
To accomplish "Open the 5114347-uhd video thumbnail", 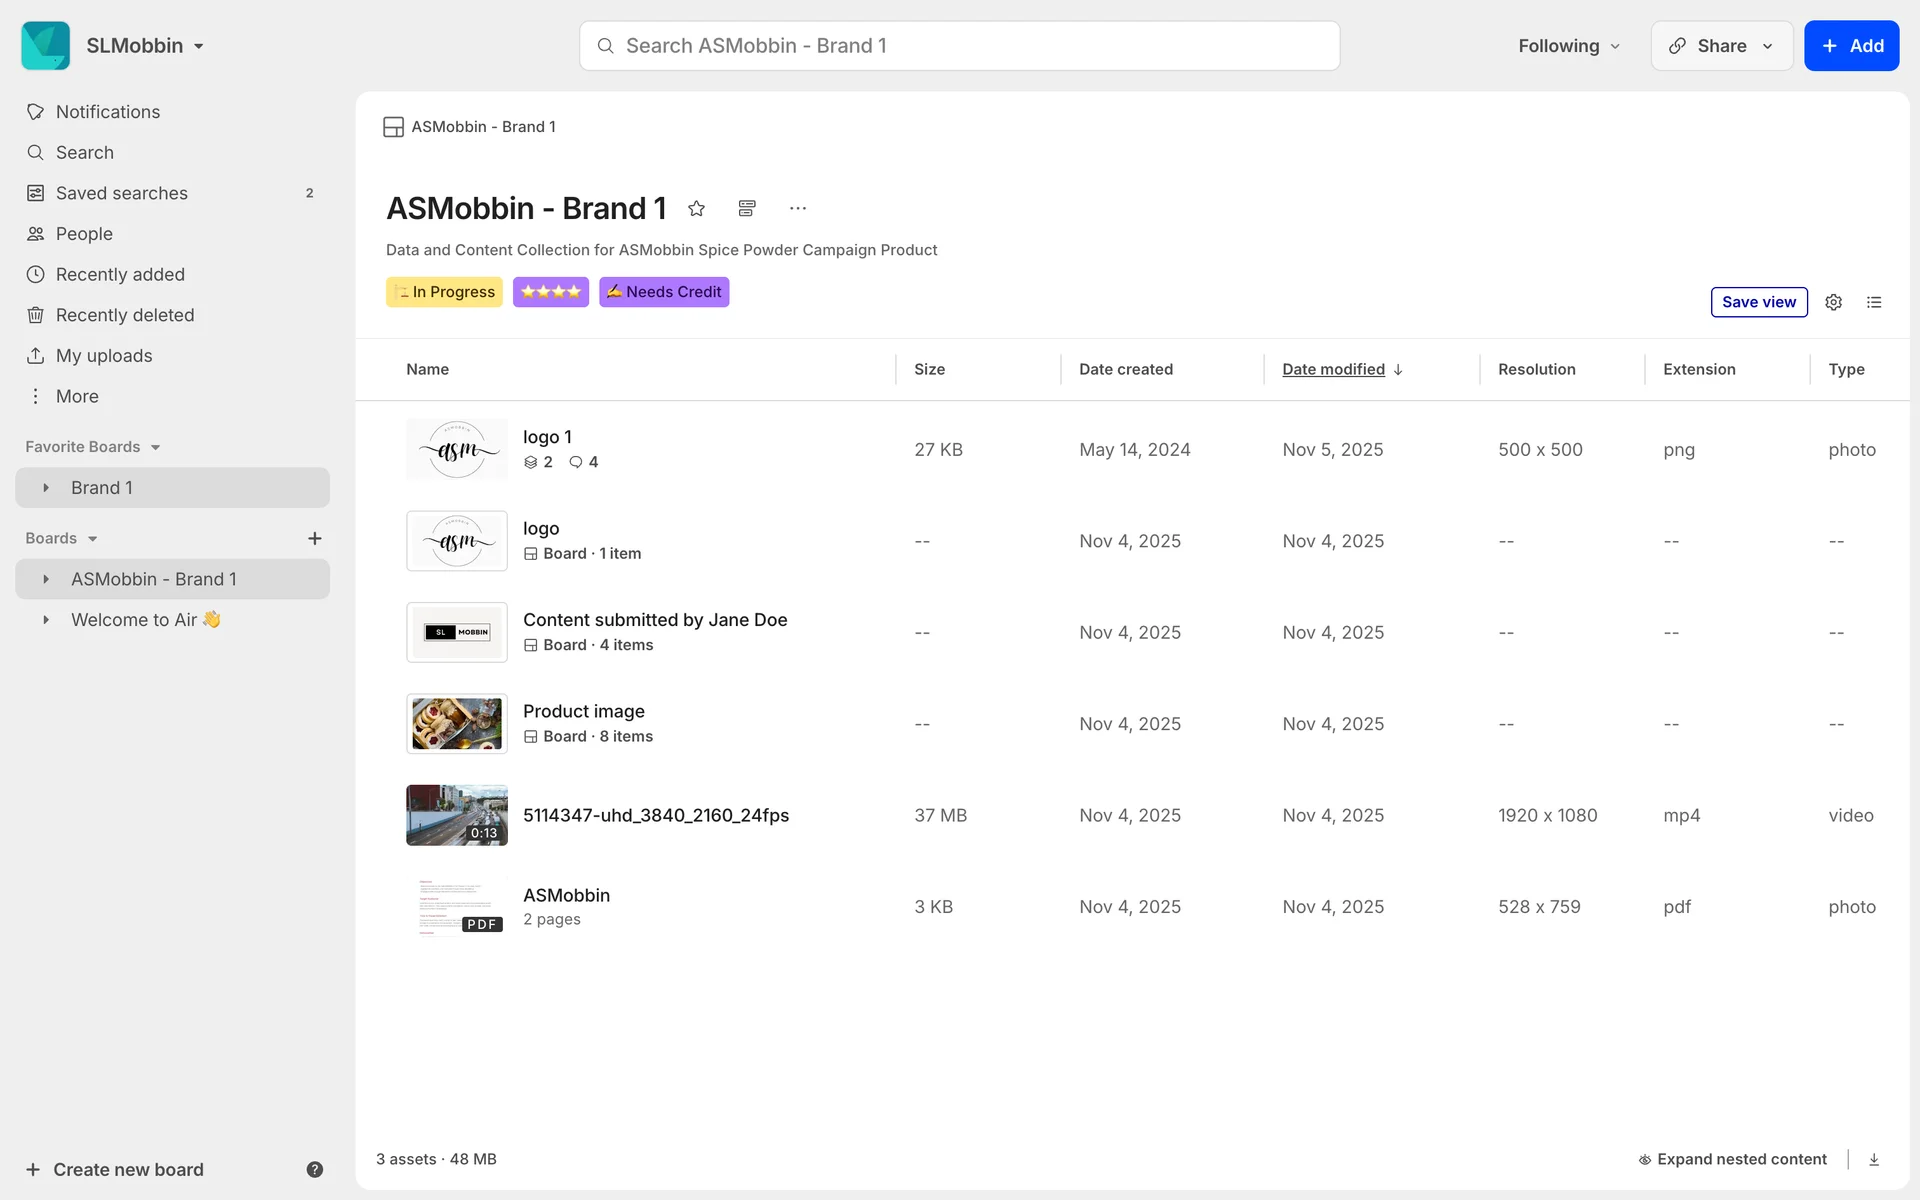I will click(x=457, y=815).
